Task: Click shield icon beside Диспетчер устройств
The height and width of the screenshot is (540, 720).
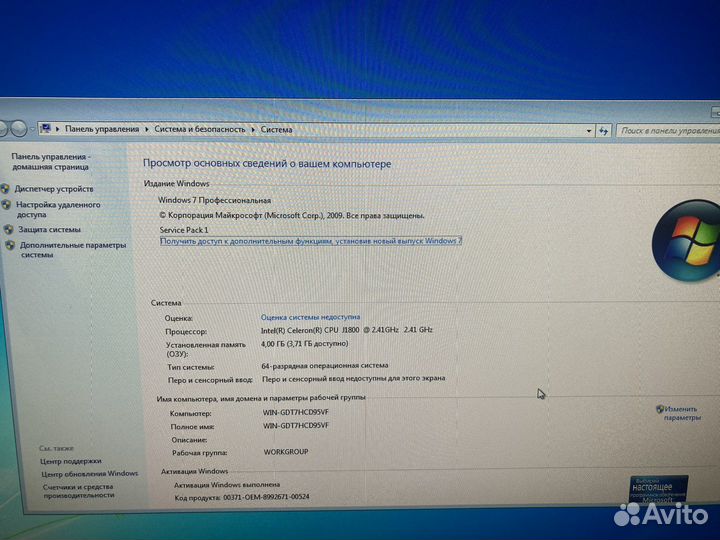Action: [6, 188]
